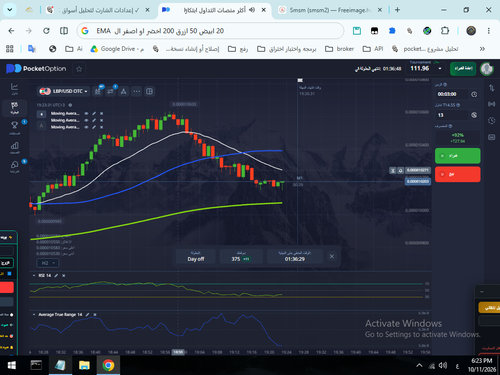500x375 pixels.
Task: Toggle visibility of third Moving Average
Action: [86, 127]
